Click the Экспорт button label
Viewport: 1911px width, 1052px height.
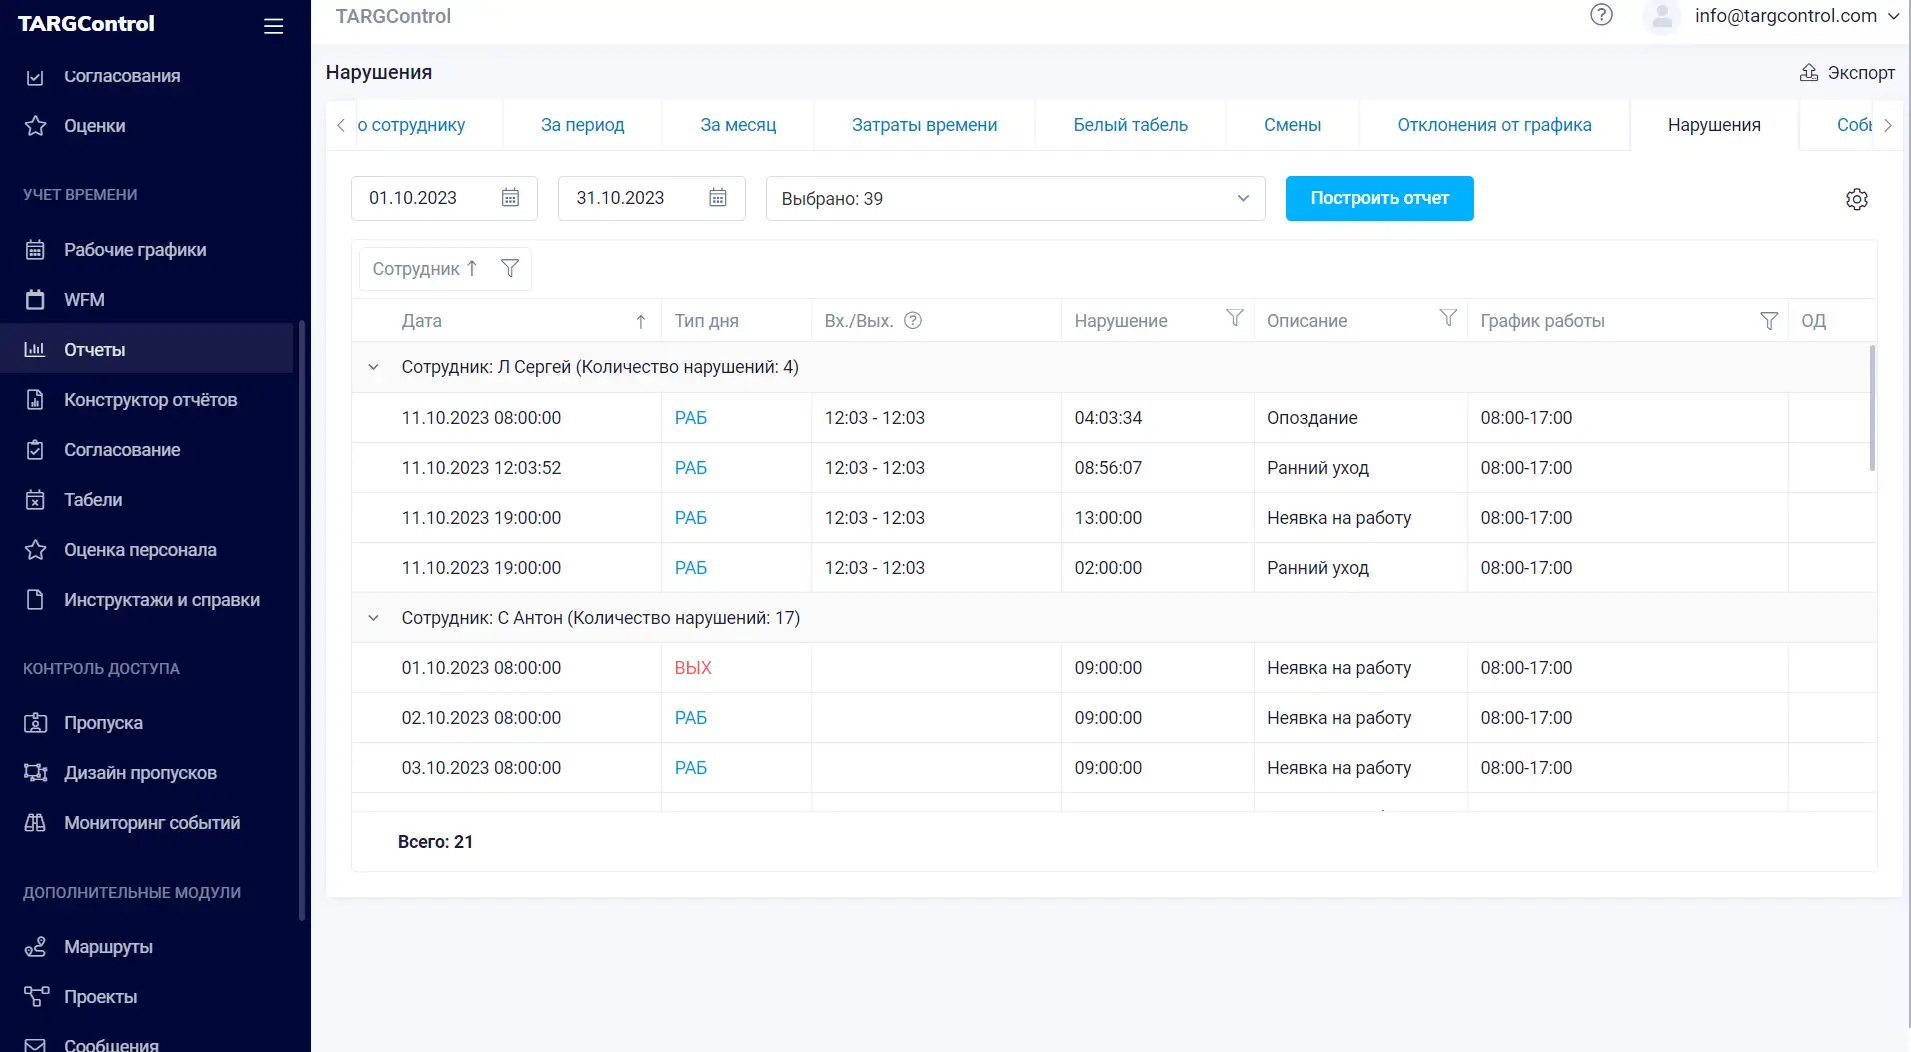[1861, 72]
